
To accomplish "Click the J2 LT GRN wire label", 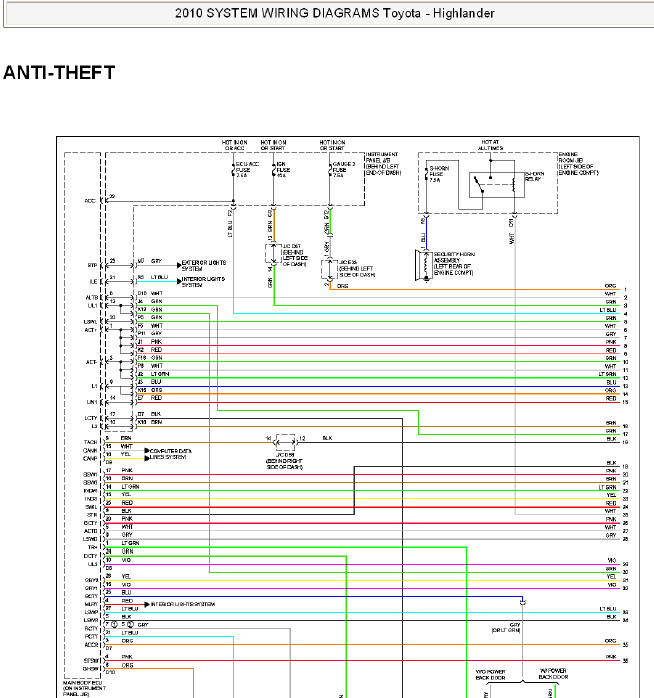I will pyautogui.click(x=154, y=374).
